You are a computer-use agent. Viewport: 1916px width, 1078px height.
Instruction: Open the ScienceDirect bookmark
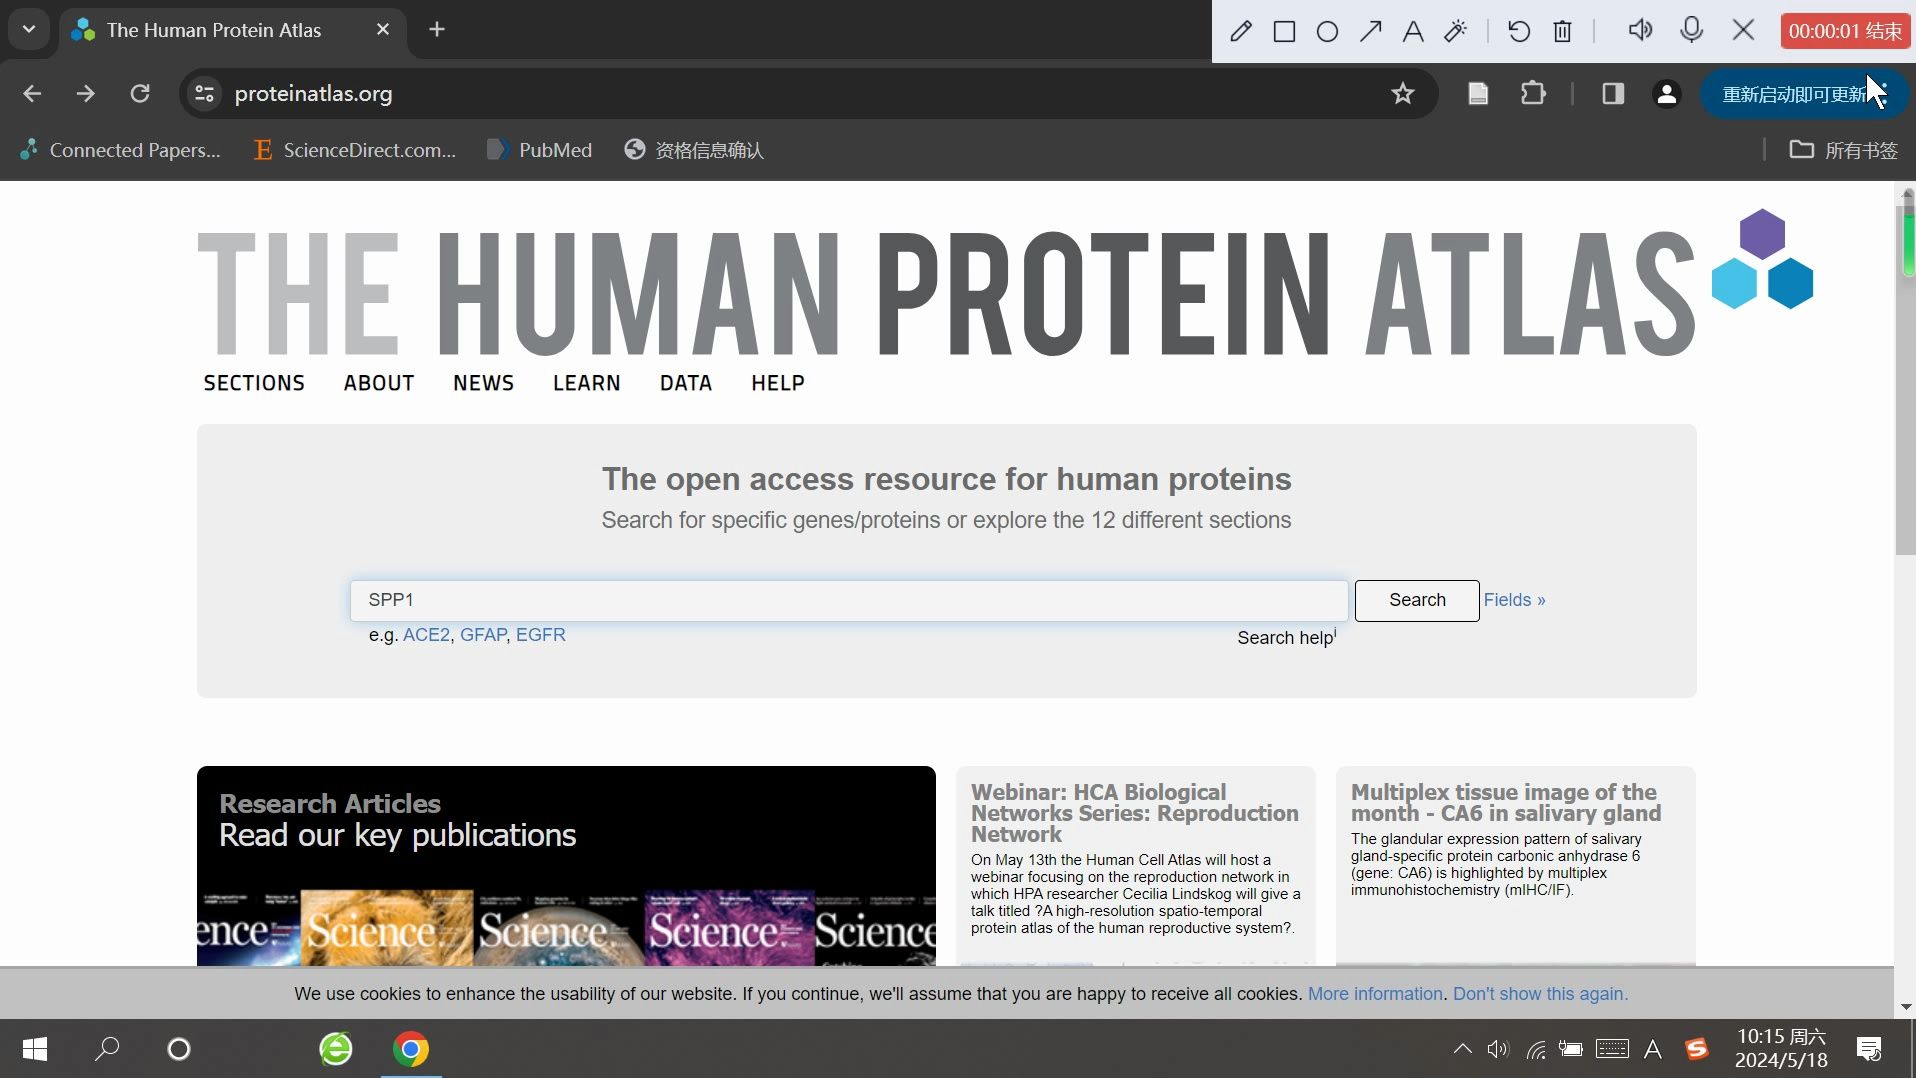(355, 150)
